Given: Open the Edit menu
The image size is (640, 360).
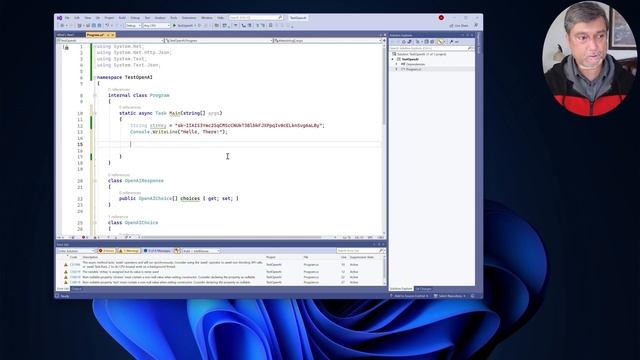Looking at the screenshot, I should pos(77,18).
